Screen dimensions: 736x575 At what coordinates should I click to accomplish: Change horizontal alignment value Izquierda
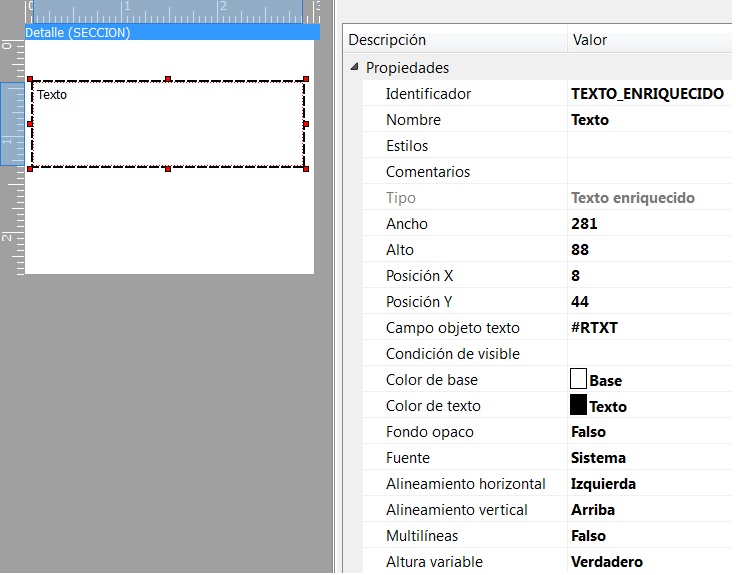pos(603,484)
